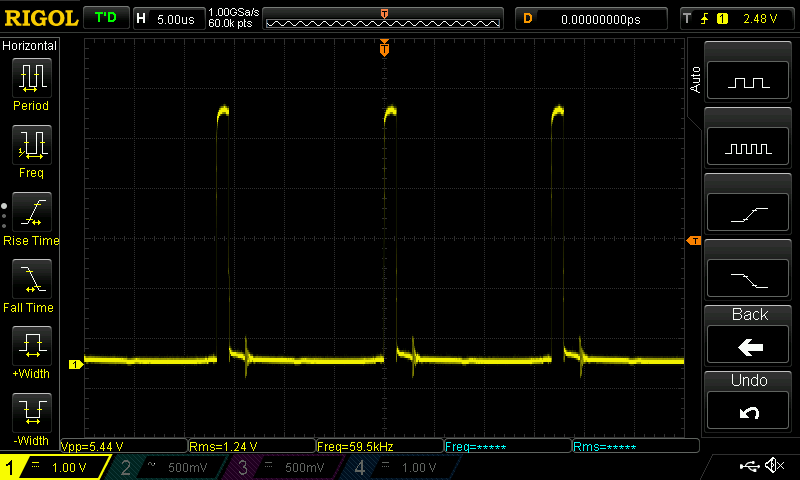
Task: Click the orange trigger position marker atop the grid
Action: point(384,47)
